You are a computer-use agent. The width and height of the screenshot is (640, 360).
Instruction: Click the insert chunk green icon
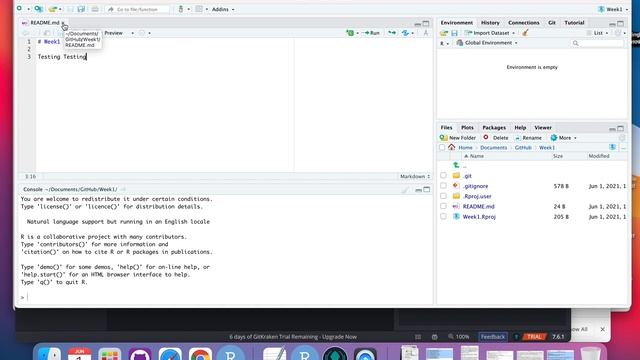350,33
